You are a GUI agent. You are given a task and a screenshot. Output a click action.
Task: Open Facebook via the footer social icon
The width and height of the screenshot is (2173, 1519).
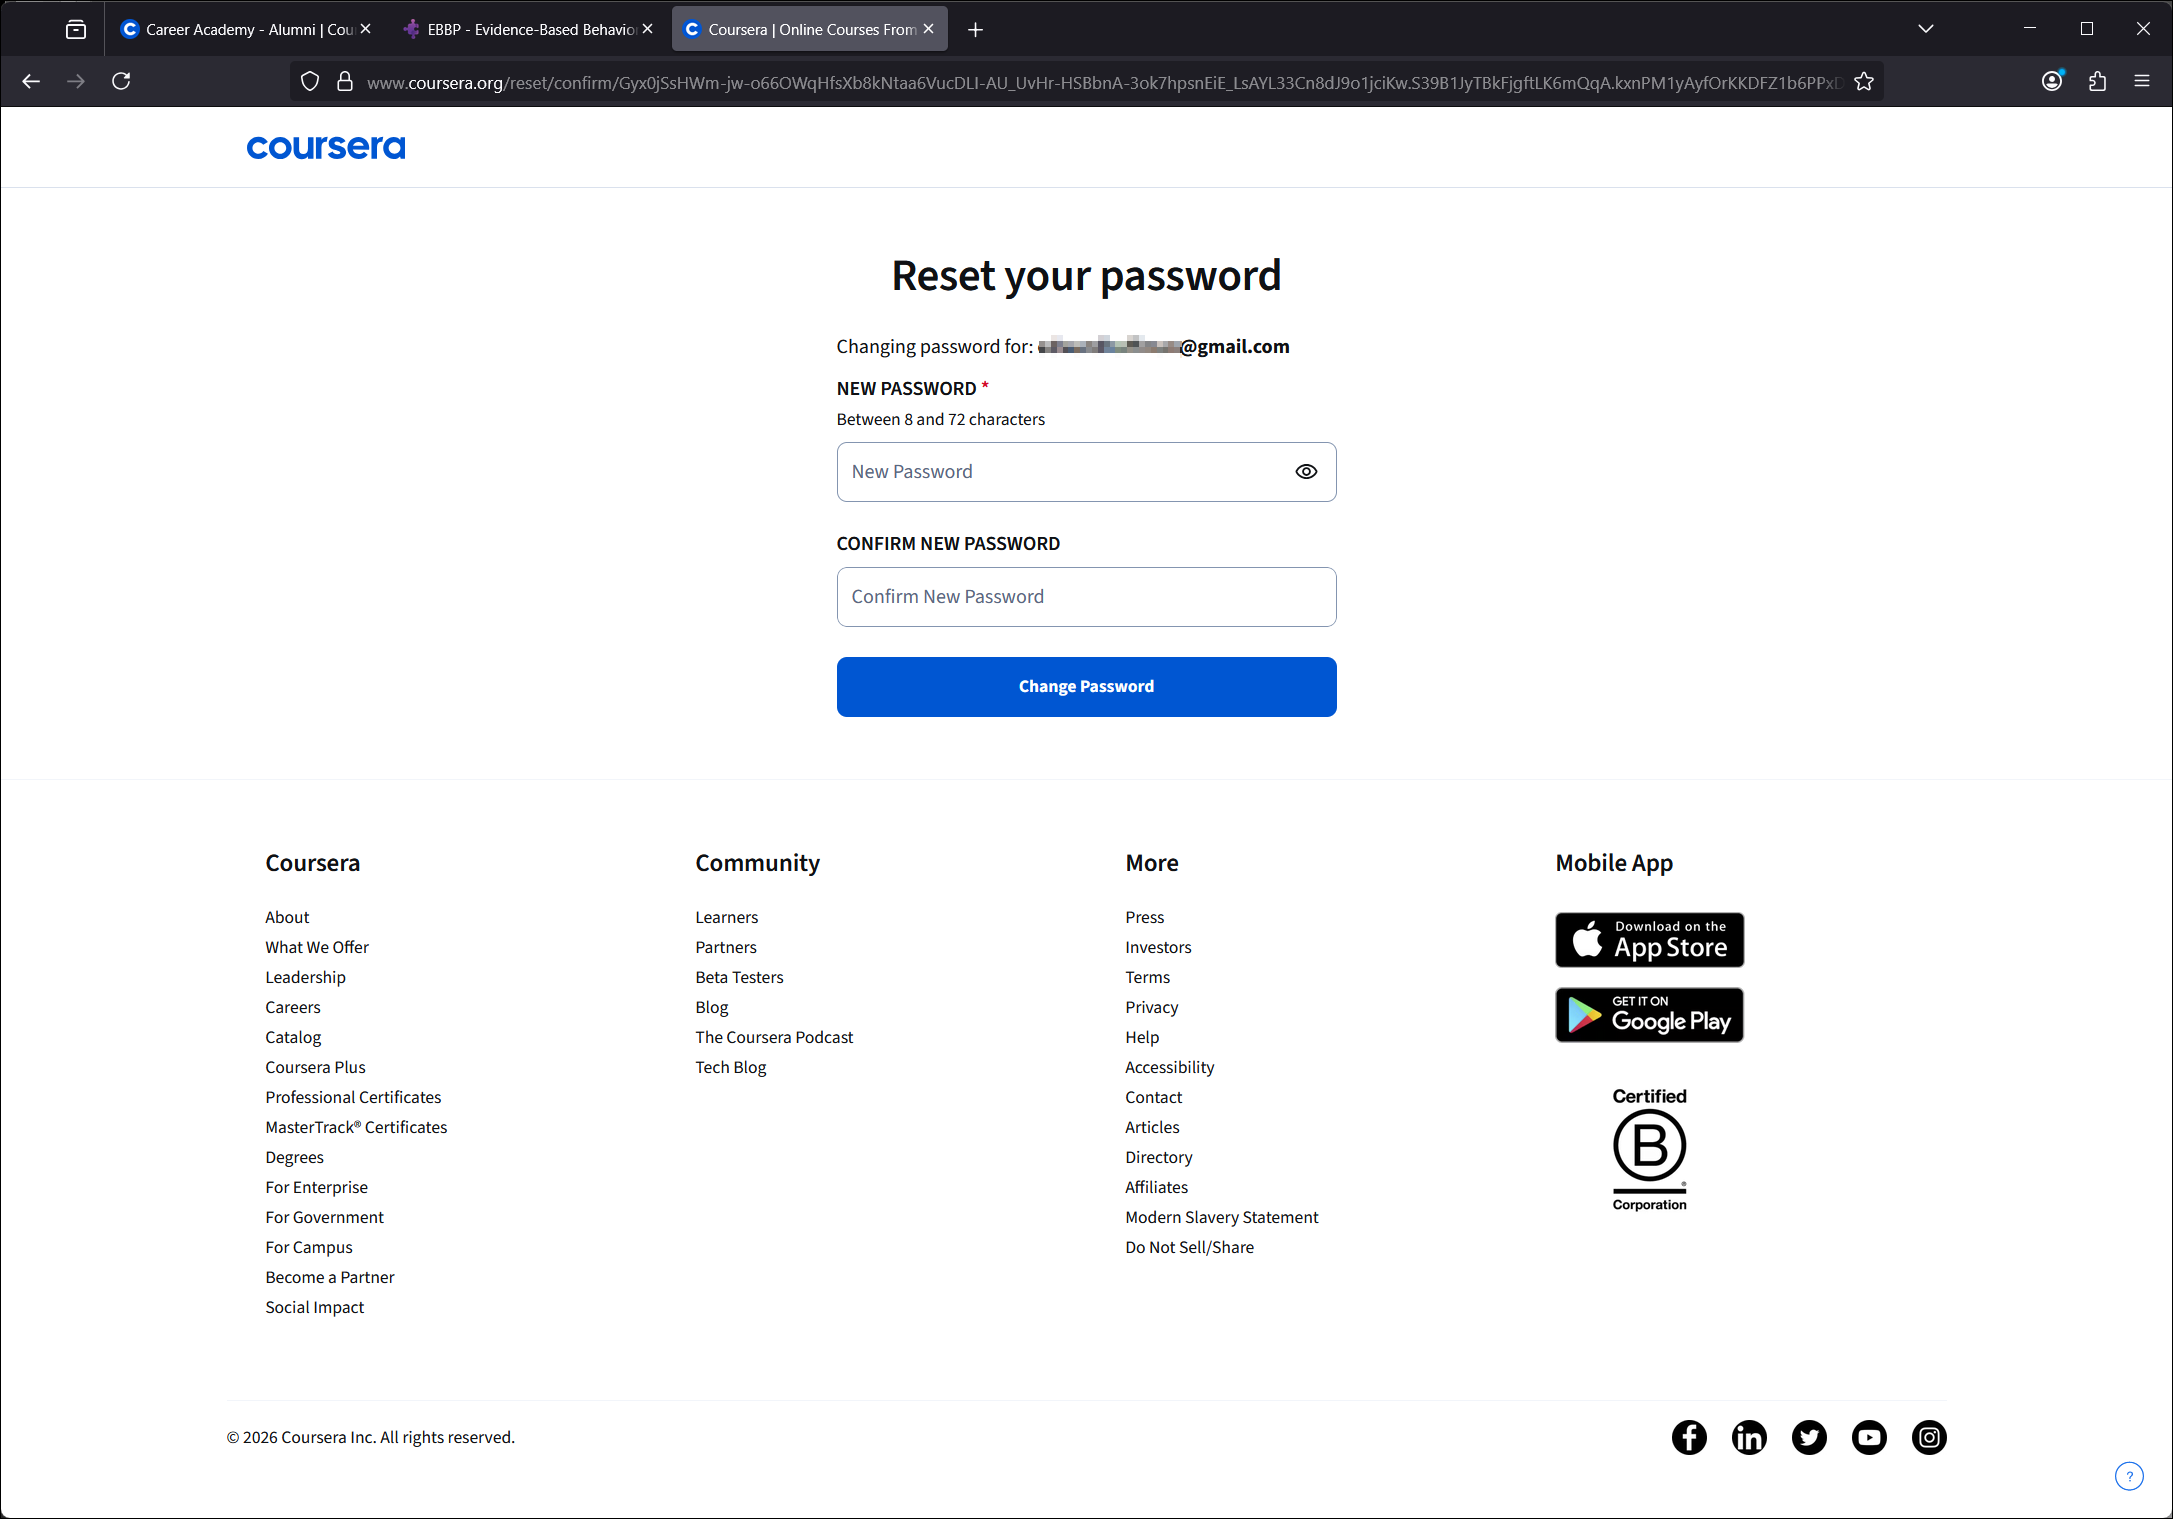(x=1689, y=1437)
